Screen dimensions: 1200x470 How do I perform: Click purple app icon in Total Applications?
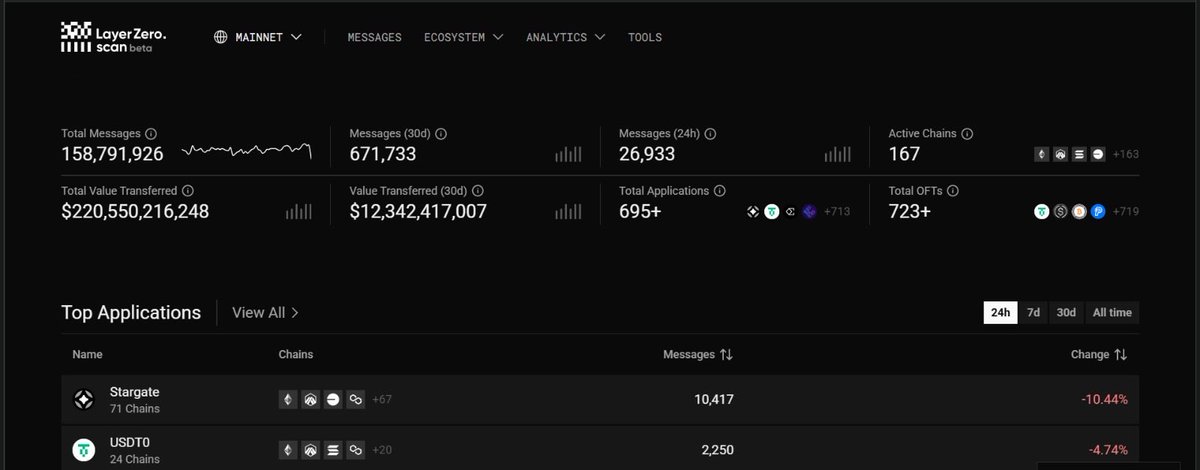[810, 211]
